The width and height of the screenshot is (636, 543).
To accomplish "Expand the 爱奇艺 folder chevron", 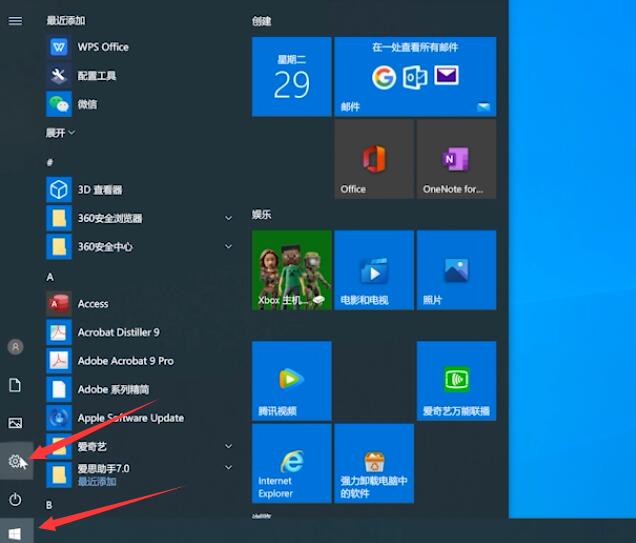I will click(x=229, y=446).
